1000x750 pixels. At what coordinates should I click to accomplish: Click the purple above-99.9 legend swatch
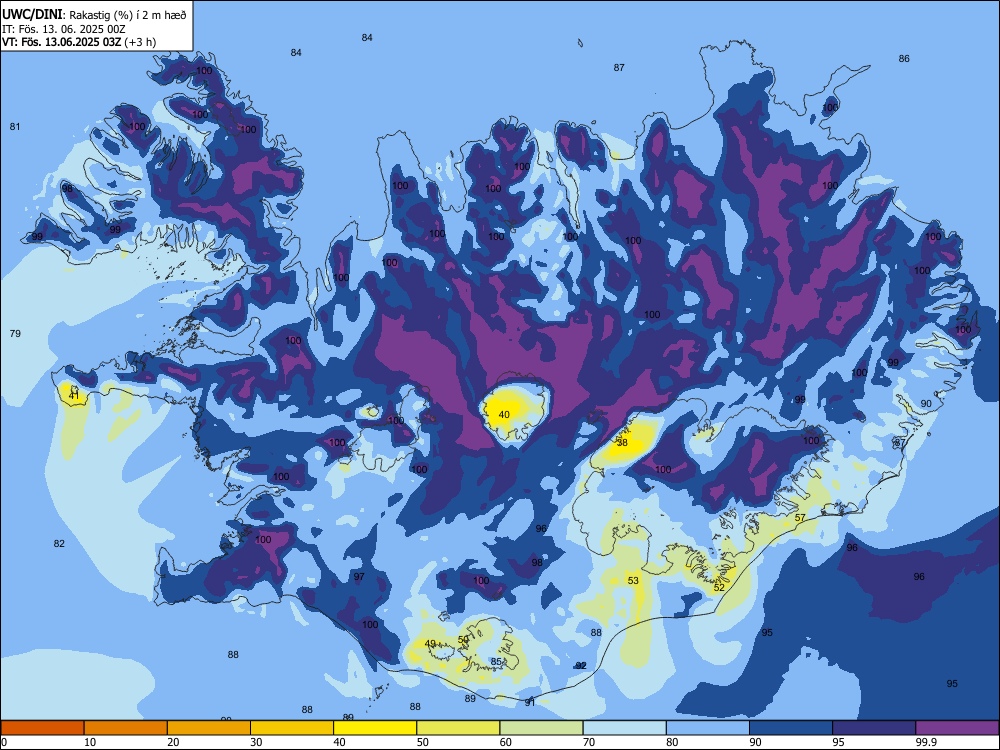click(957, 728)
